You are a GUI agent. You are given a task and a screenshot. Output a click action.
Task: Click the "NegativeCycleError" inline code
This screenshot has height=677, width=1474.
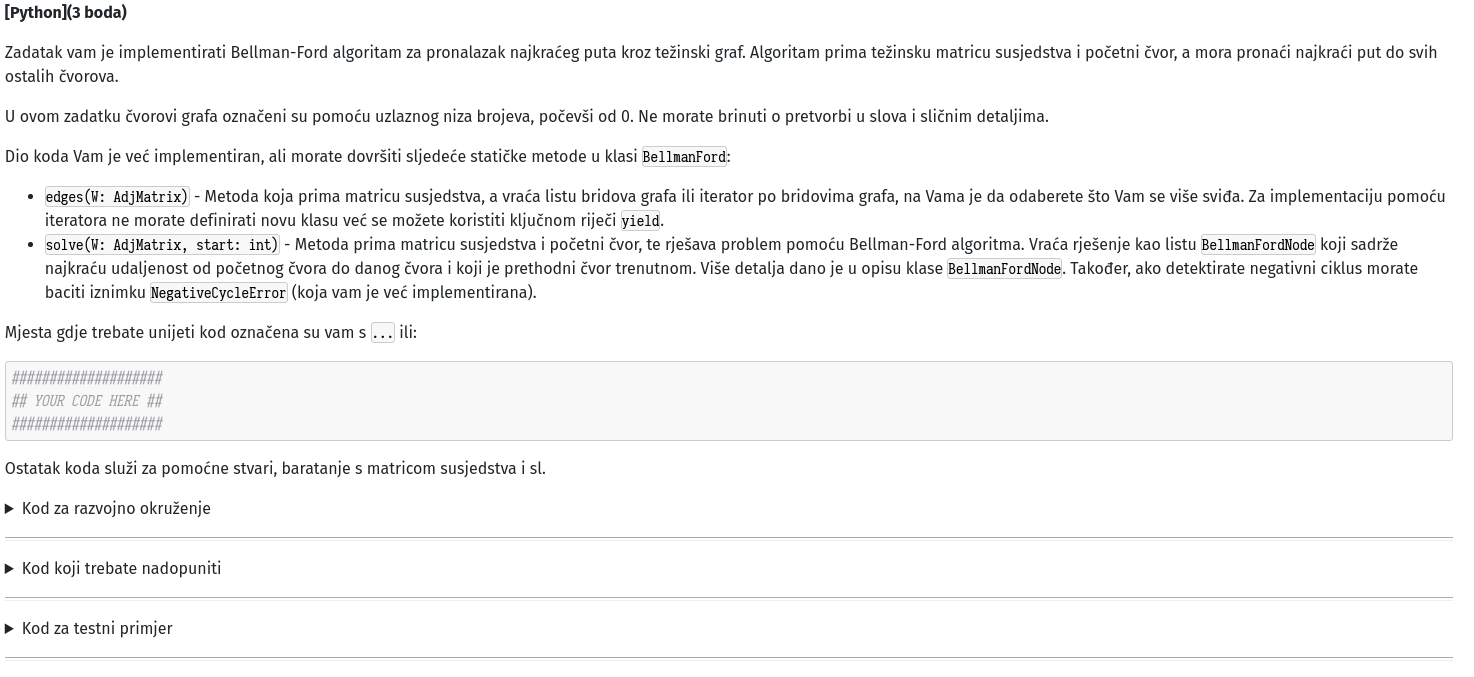pyautogui.click(x=219, y=293)
